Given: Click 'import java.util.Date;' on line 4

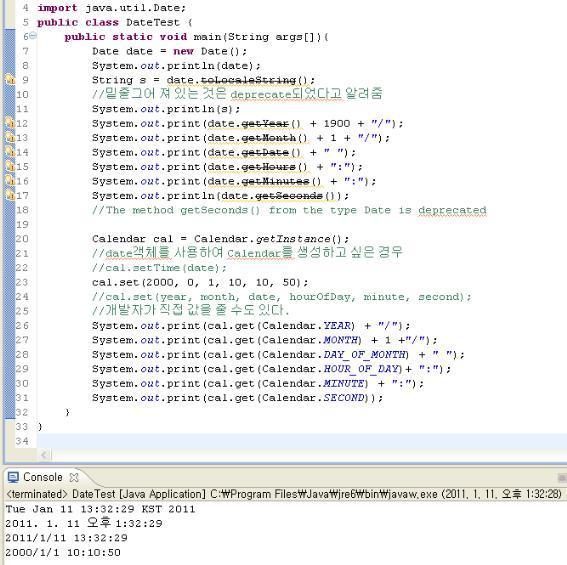Looking at the screenshot, I should (112, 8).
